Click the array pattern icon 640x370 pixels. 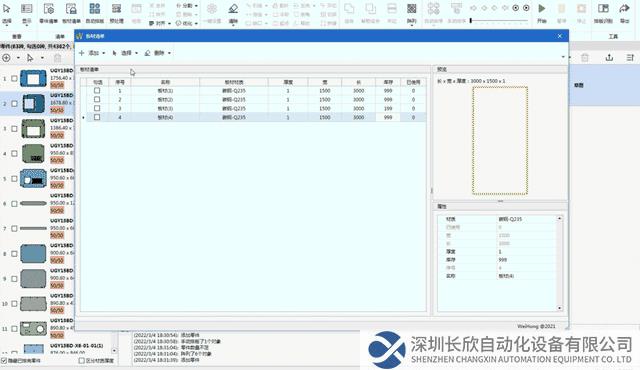tap(412, 9)
